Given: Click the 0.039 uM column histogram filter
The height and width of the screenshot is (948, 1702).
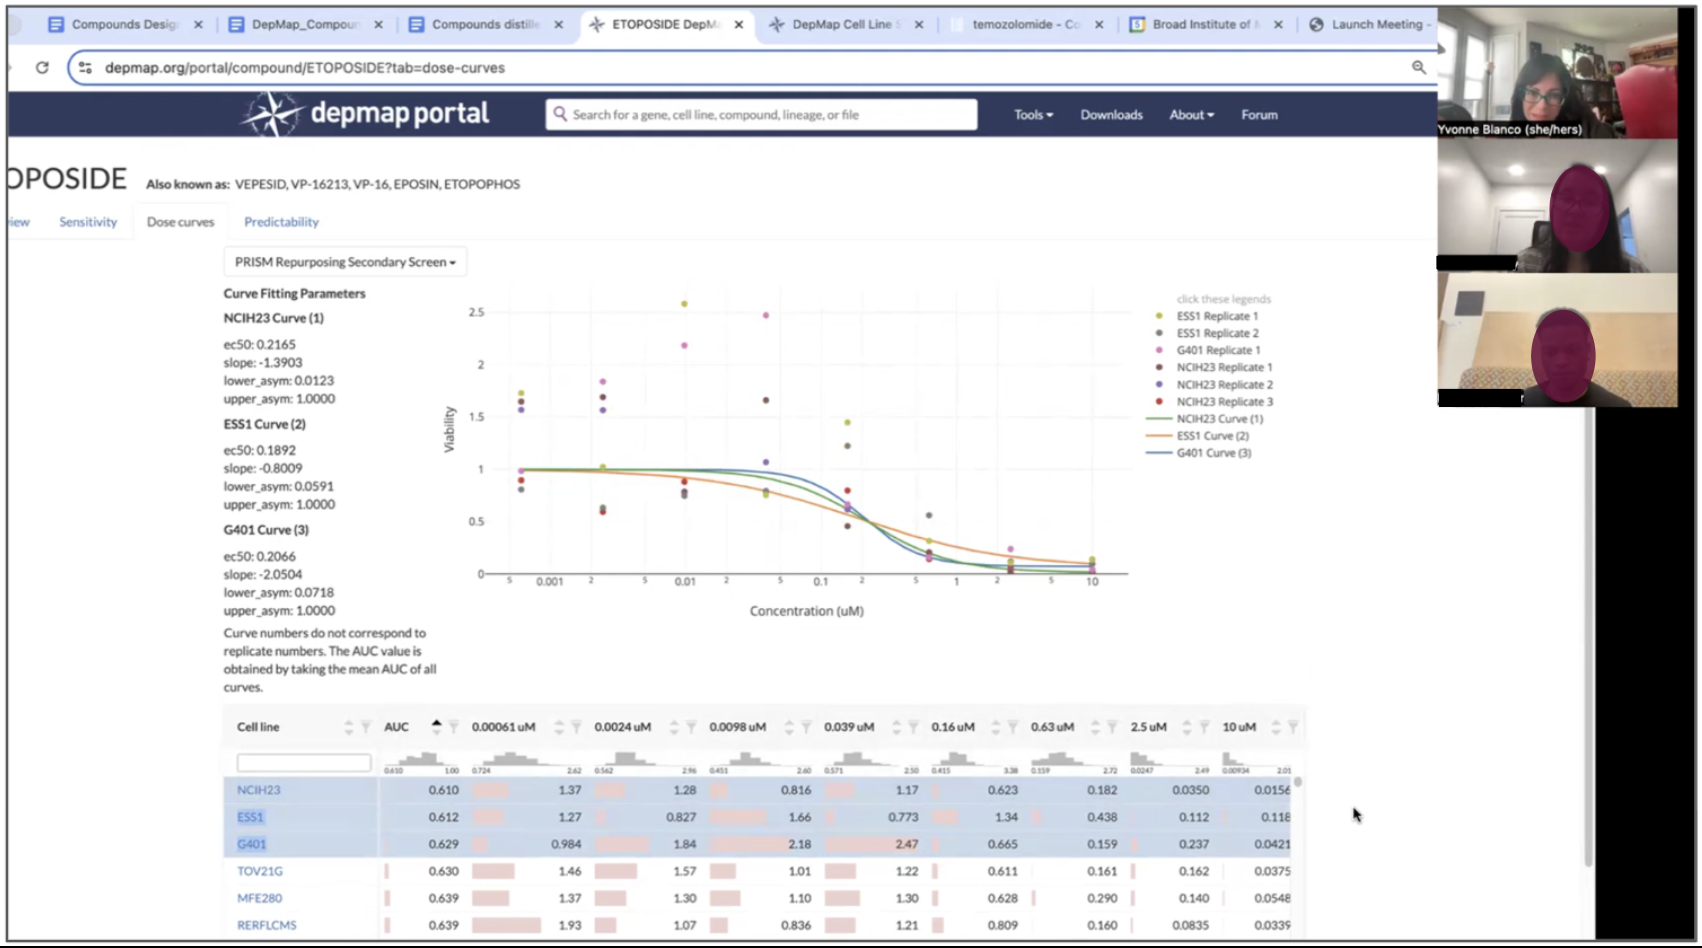Looking at the screenshot, I should (x=871, y=762).
